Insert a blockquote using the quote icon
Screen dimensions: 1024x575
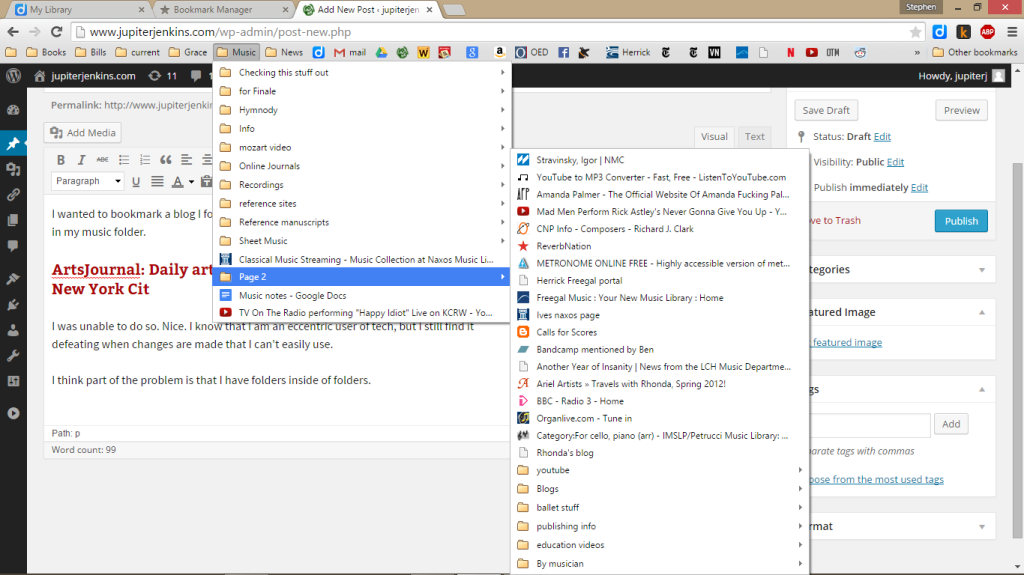pos(166,160)
